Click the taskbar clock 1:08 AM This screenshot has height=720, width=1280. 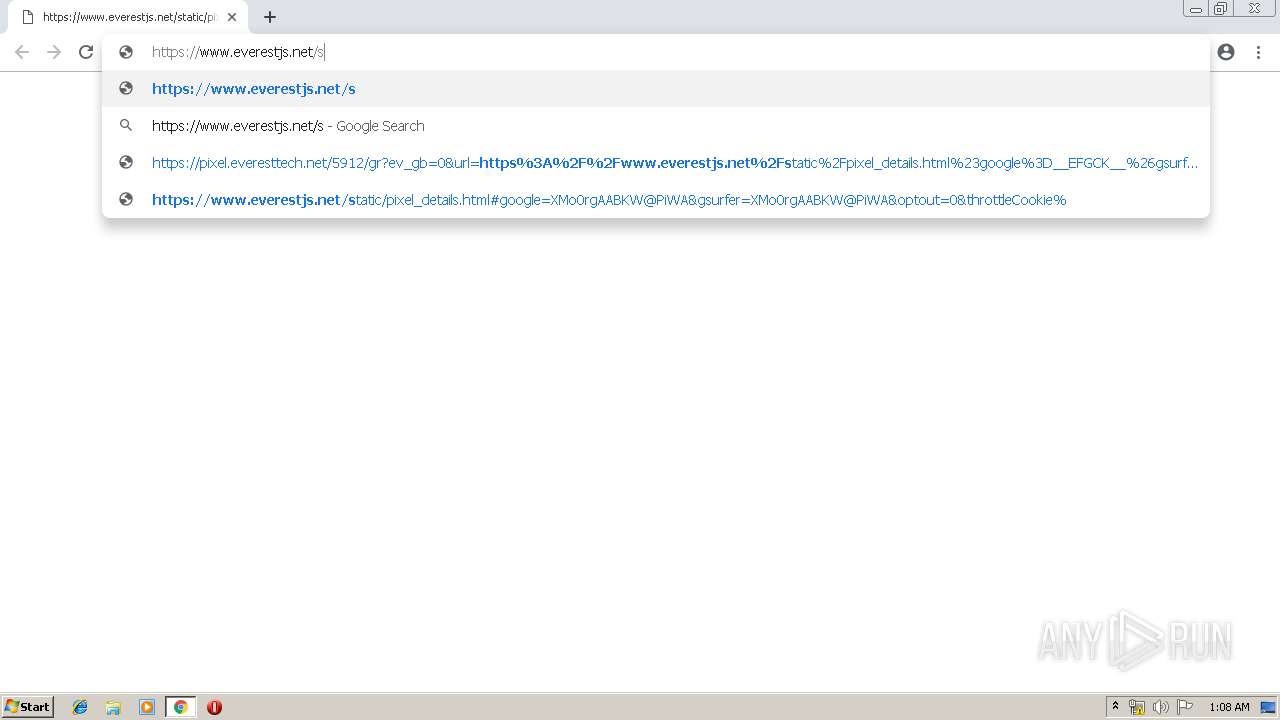(x=1229, y=707)
